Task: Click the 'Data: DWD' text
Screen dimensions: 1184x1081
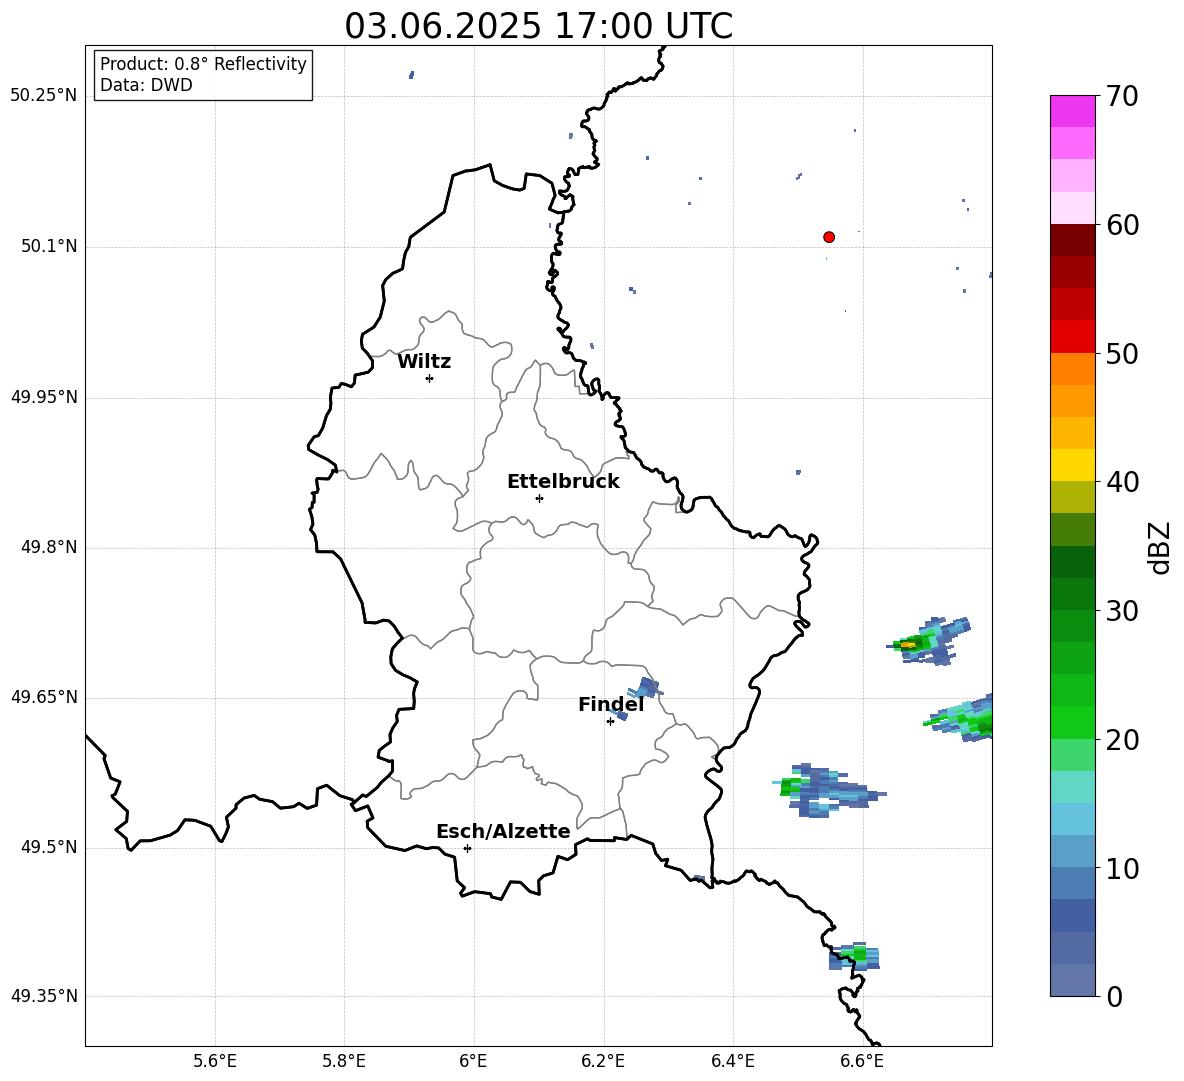Action: tap(146, 85)
